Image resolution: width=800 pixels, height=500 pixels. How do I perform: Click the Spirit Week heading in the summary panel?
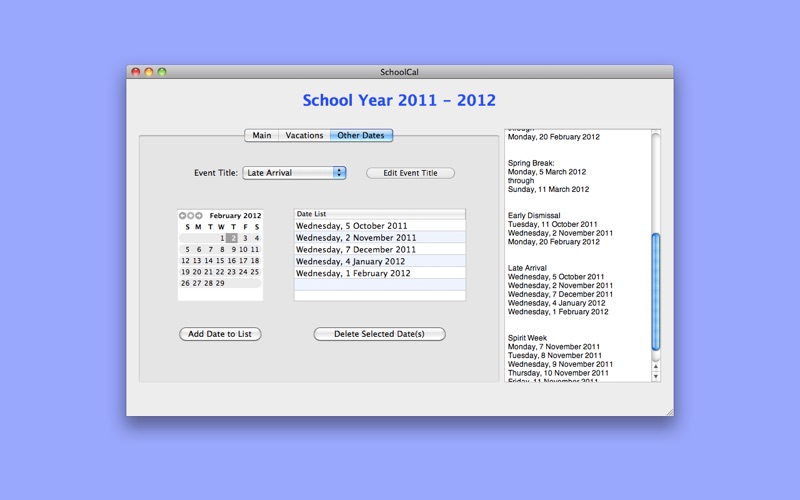(527, 338)
